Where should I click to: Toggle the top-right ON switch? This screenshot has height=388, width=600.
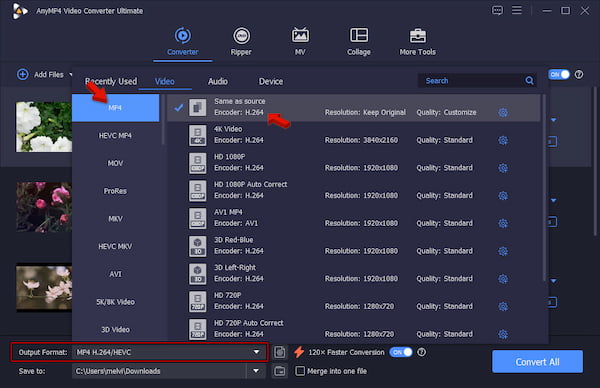click(x=559, y=75)
